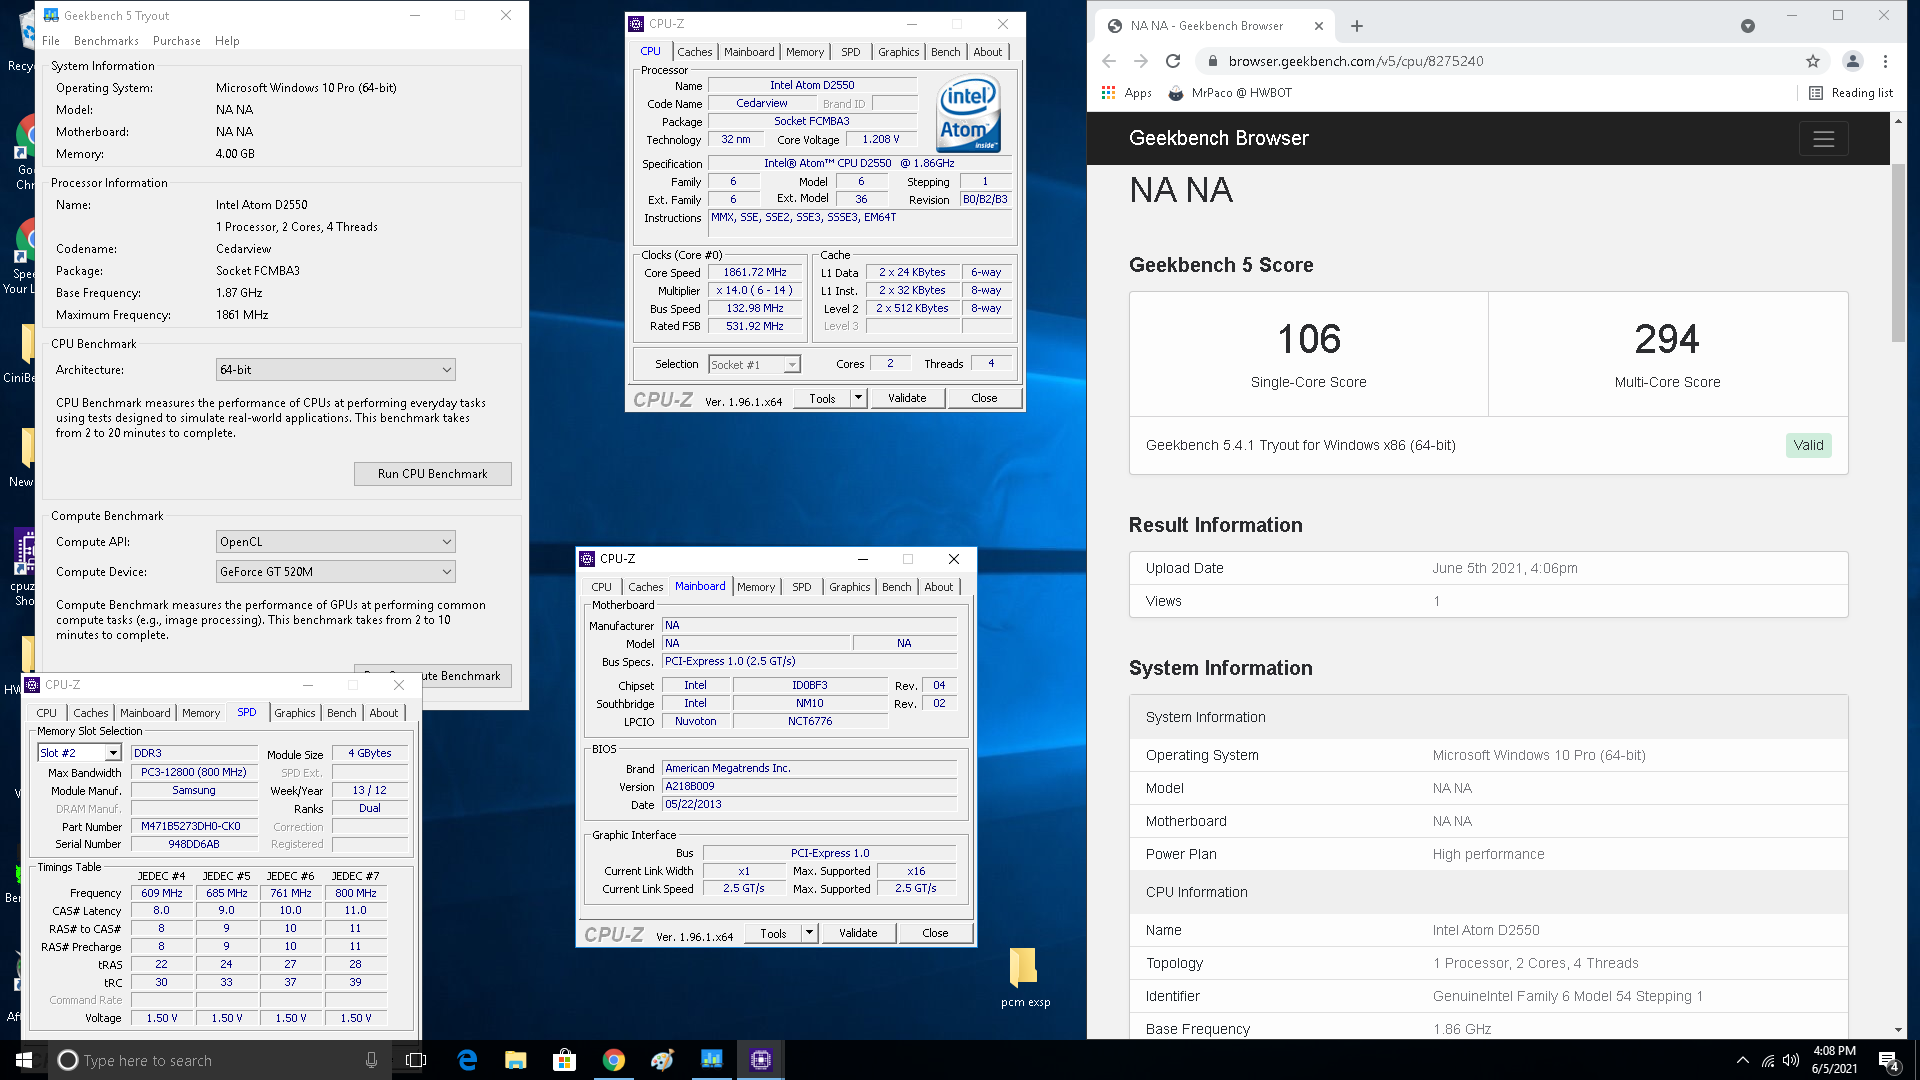1920x1080 pixels.
Task: Open the Wi-Fi network tray icon
Action: (1768, 1060)
